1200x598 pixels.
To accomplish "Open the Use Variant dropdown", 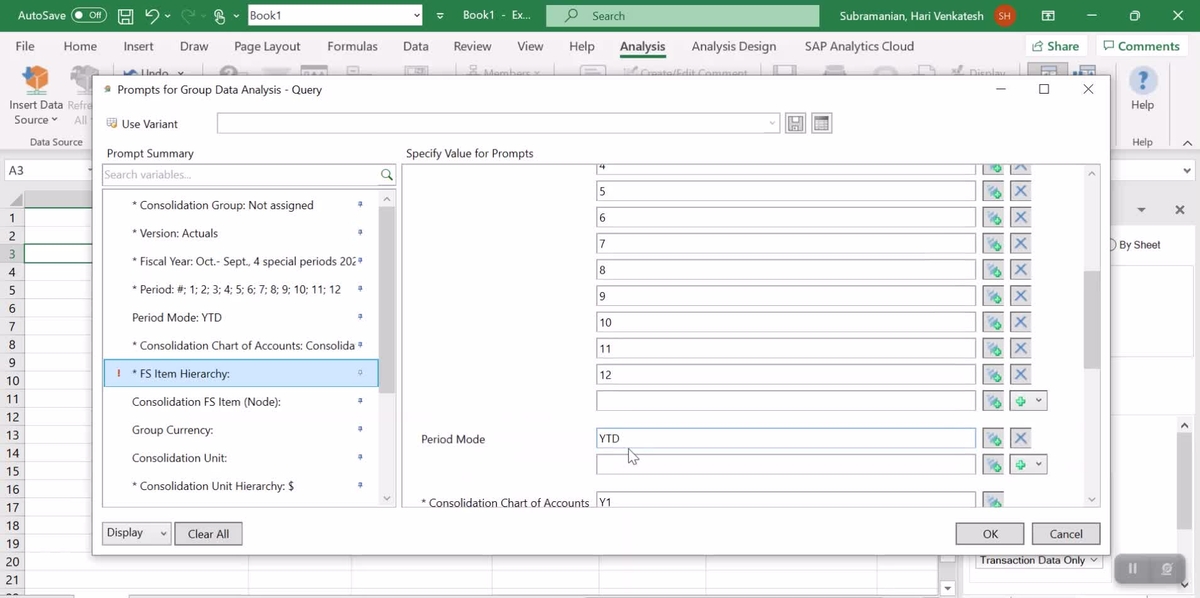I will pyautogui.click(x=771, y=122).
